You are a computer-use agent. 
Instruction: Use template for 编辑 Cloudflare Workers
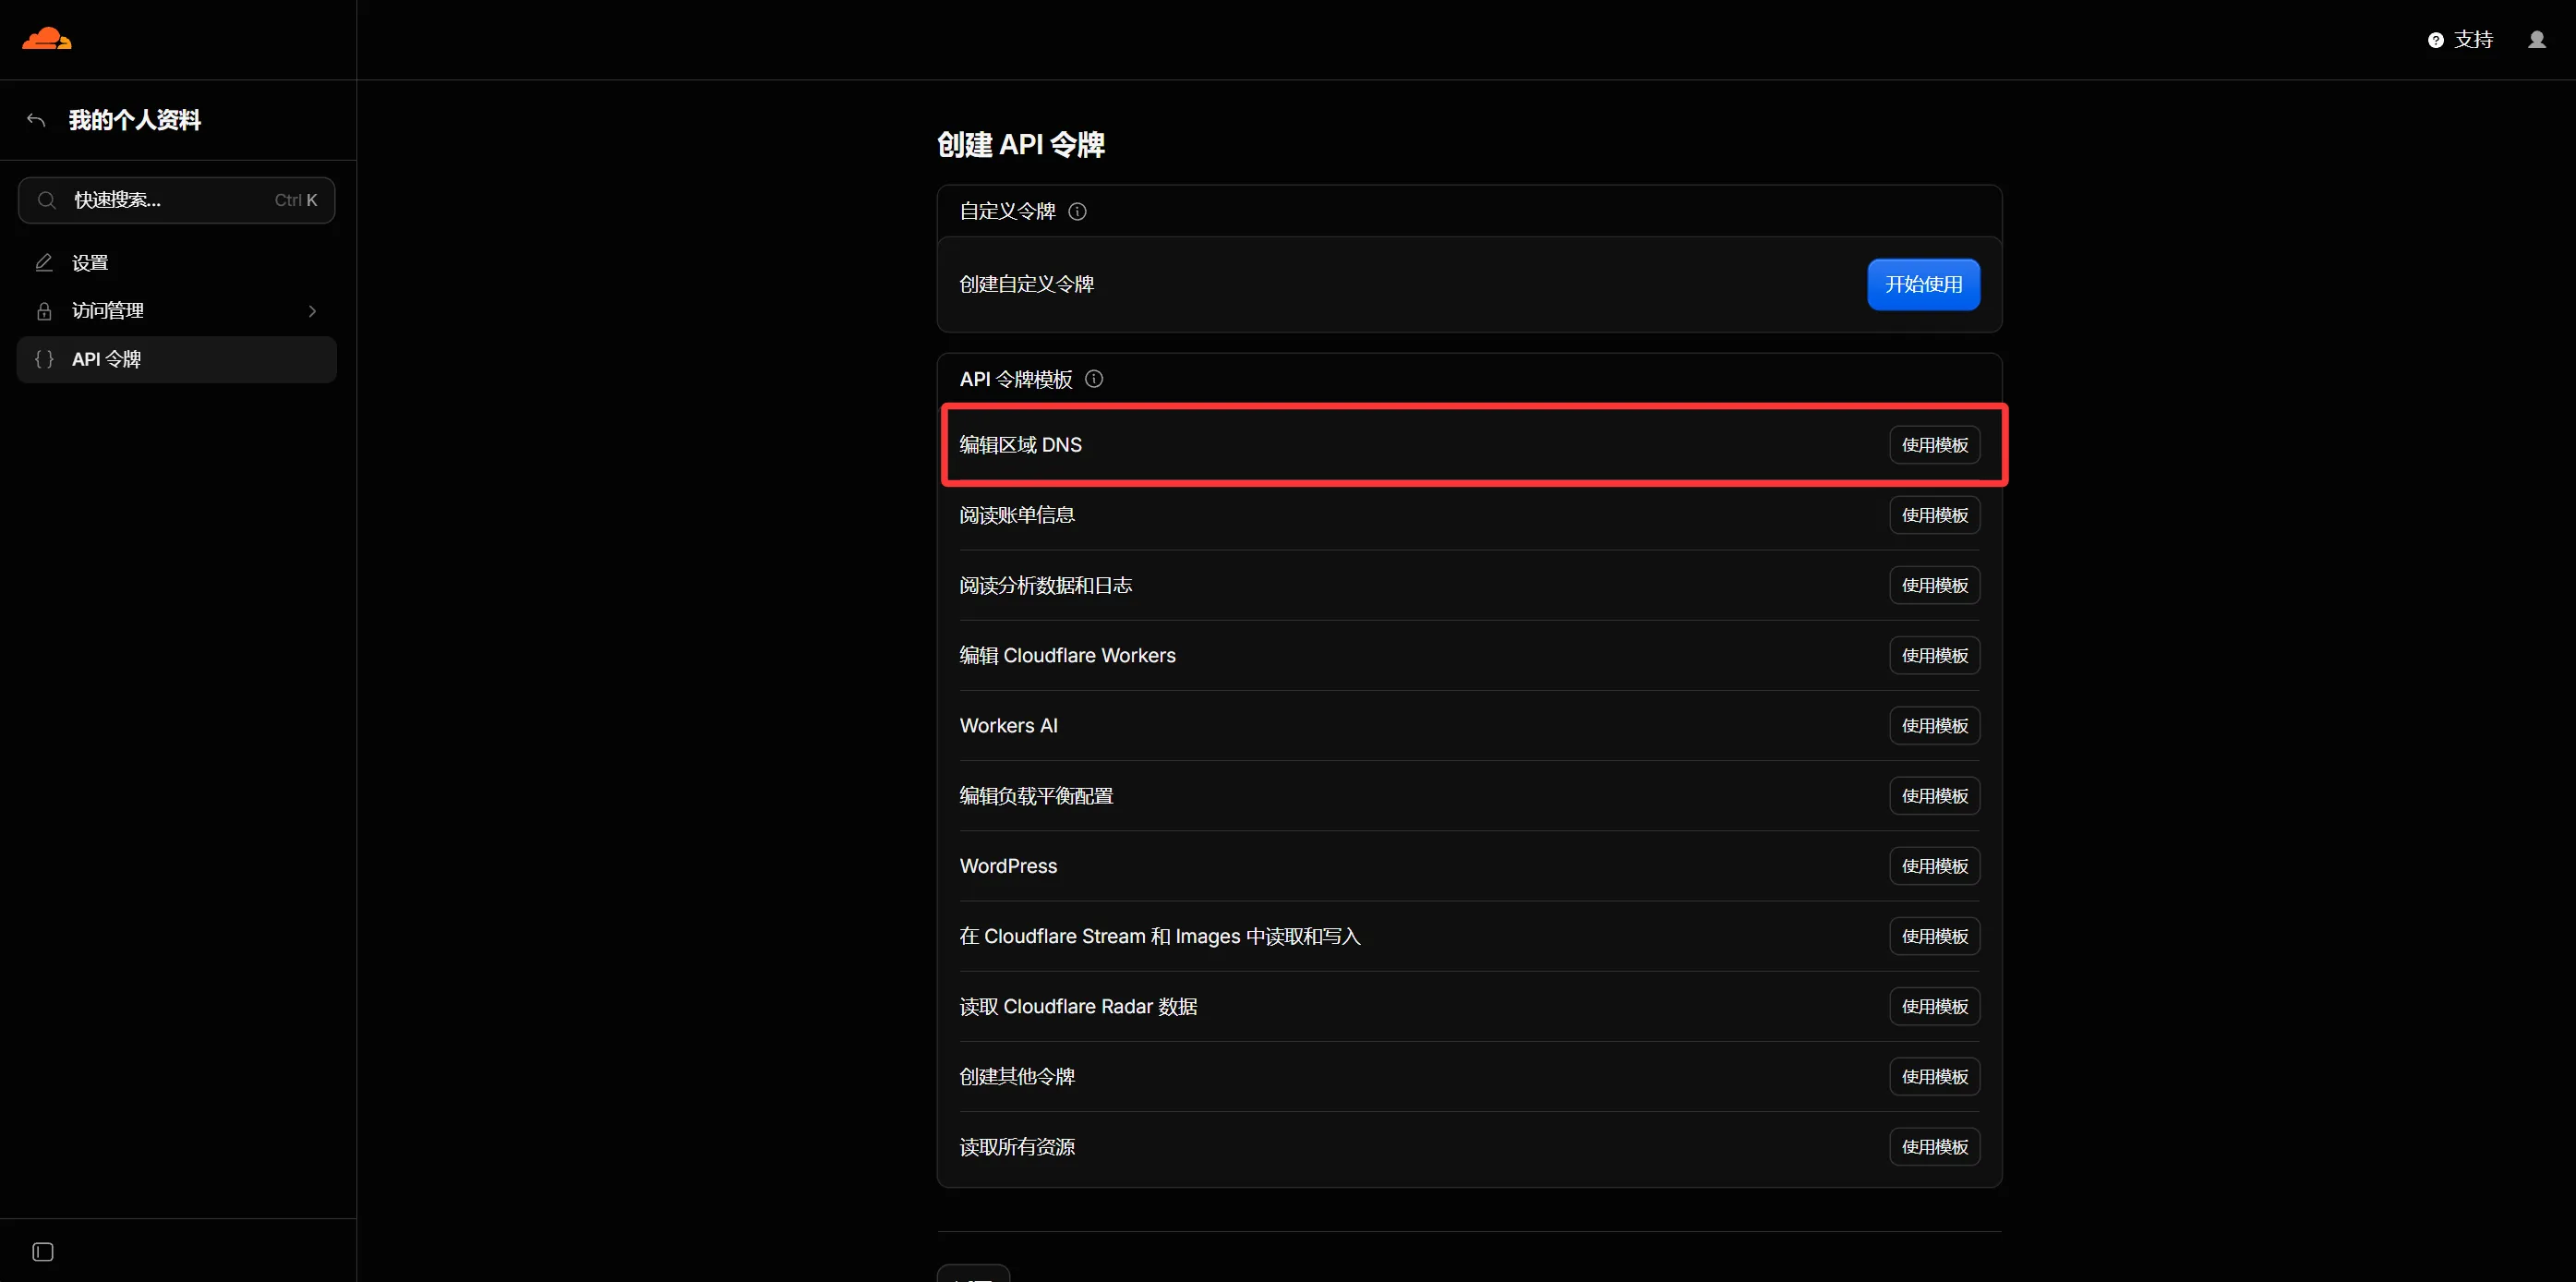click(x=1934, y=655)
